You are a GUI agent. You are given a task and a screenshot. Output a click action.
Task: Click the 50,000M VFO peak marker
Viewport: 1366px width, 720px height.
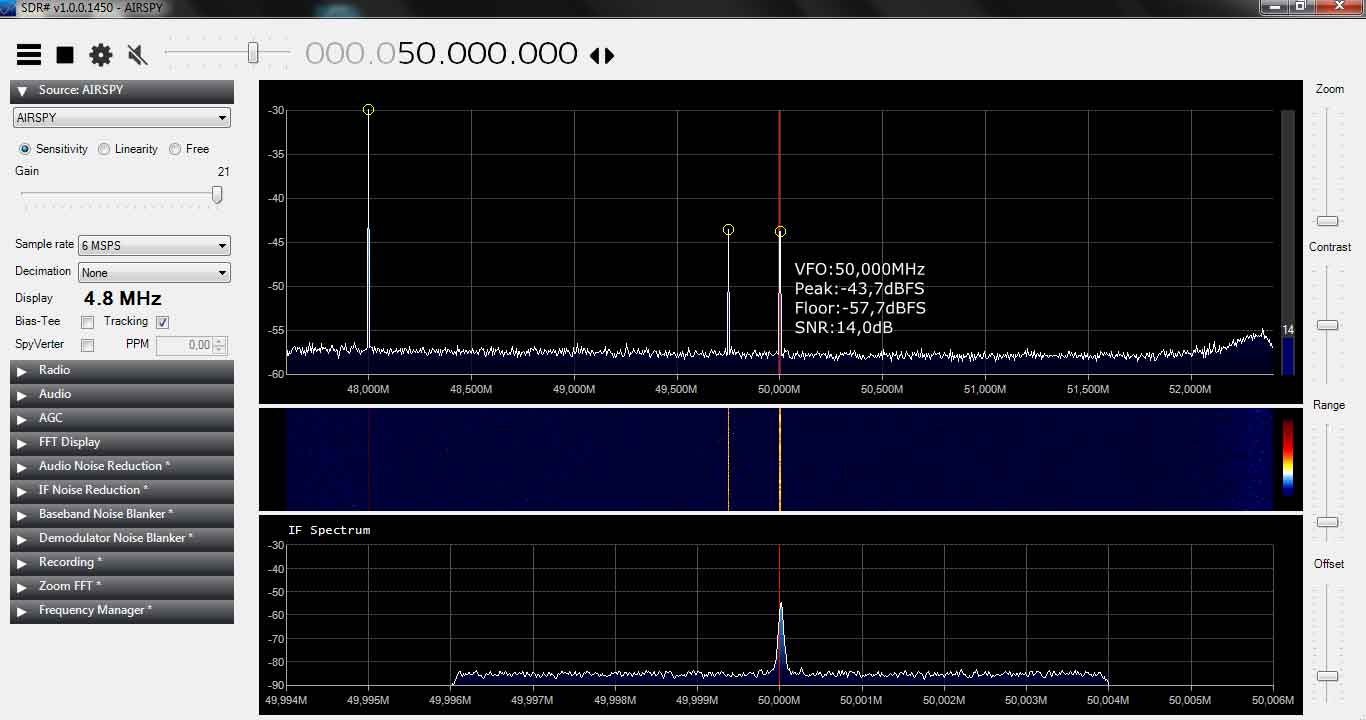coord(780,232)
